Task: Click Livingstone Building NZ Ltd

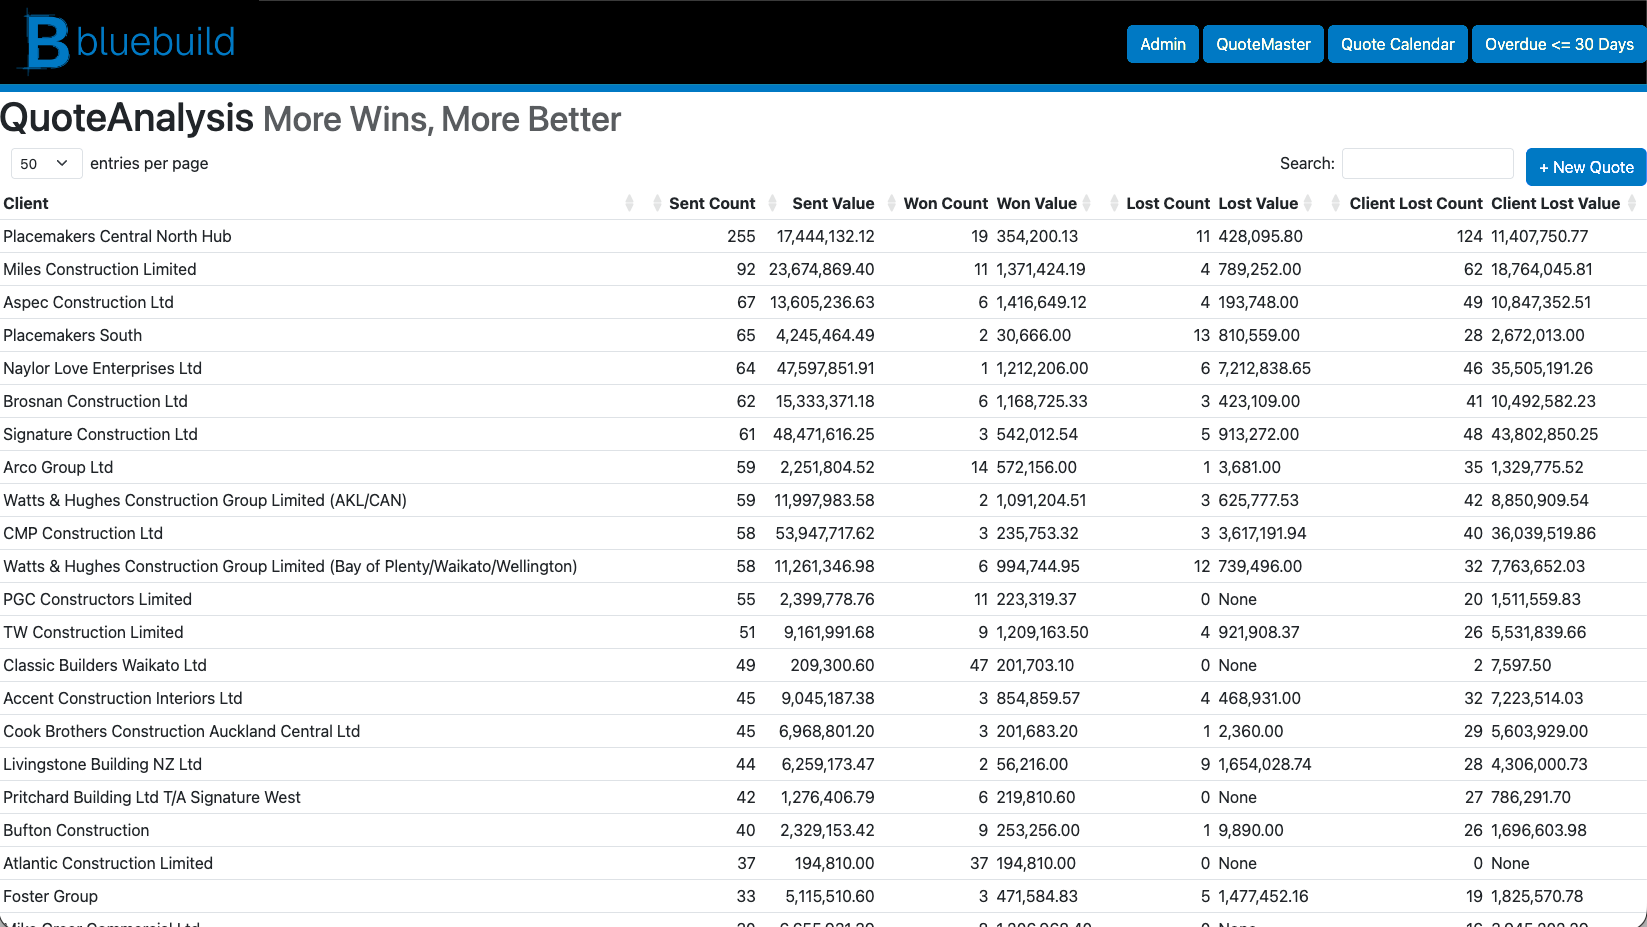Action: pos(102,764)
